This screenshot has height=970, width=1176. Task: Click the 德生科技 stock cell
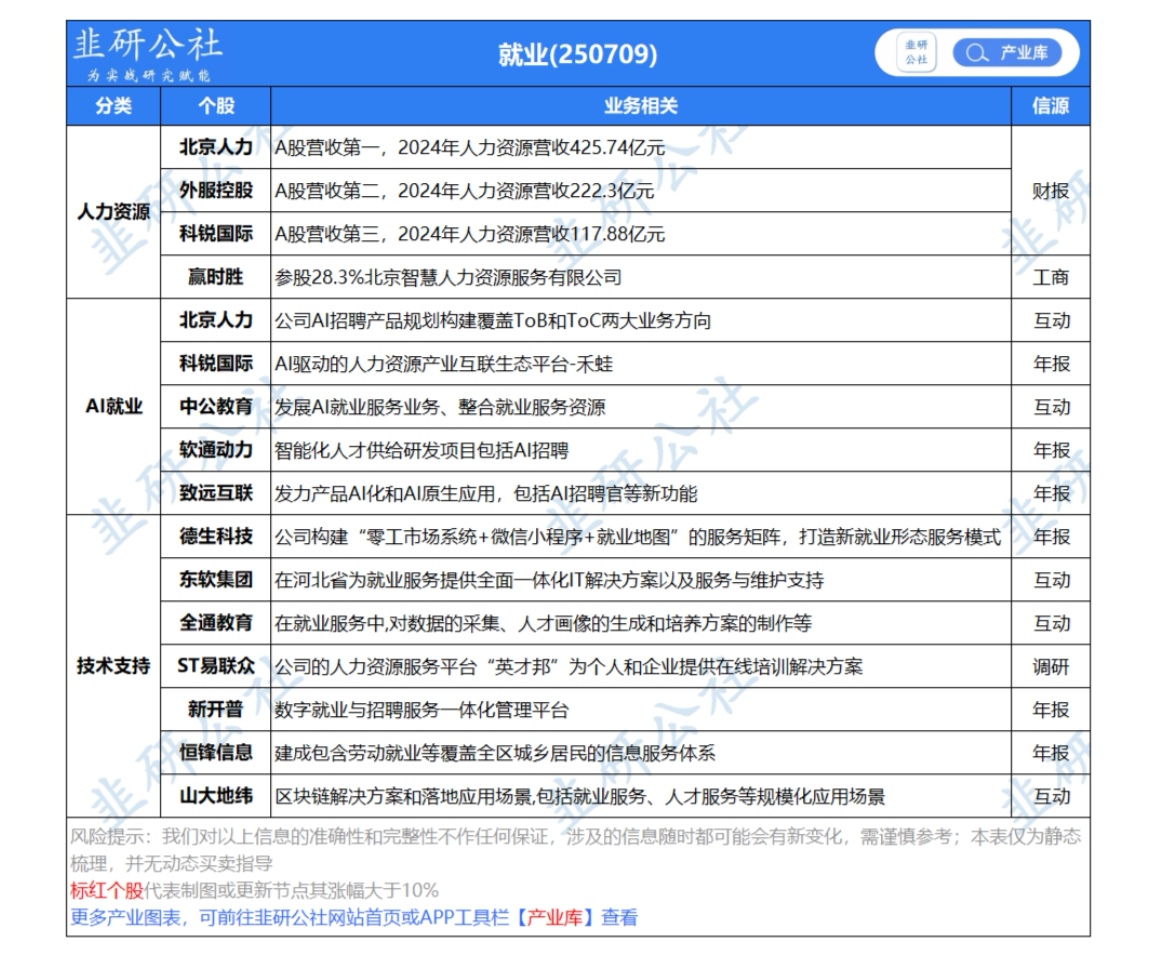click(216, 536)
